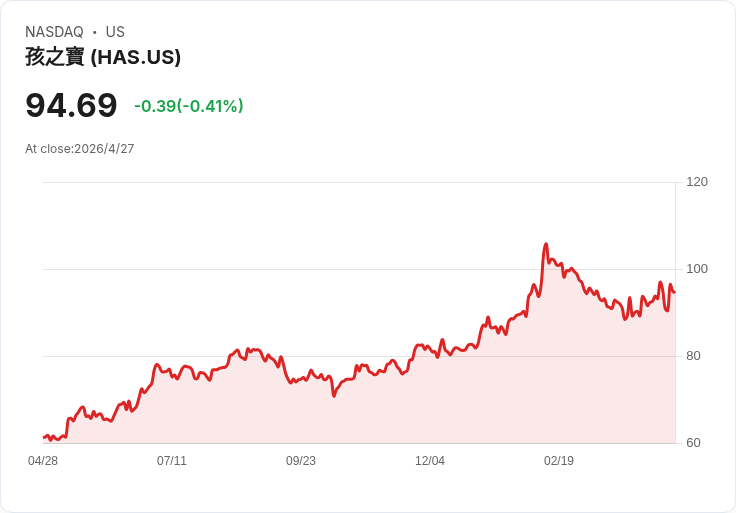
Task: Click the US market label
Action: (115, 32)
